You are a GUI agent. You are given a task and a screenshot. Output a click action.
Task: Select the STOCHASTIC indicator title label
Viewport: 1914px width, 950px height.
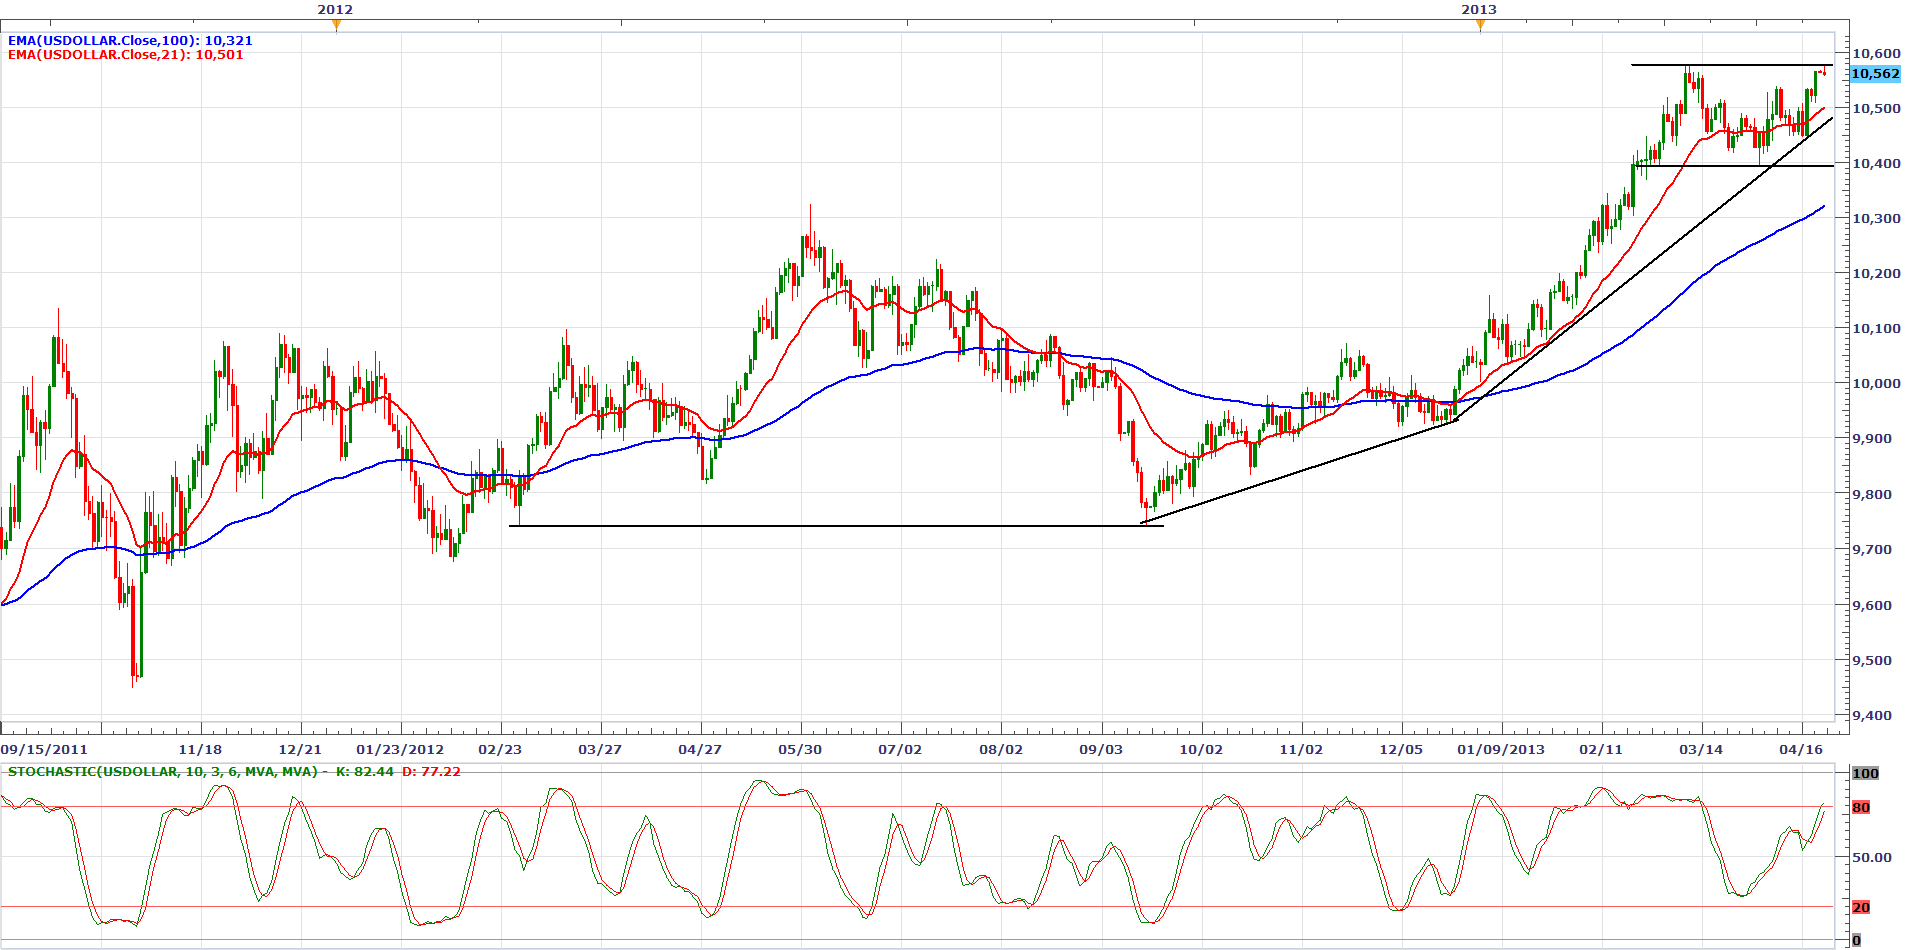[x=162, y=772]
